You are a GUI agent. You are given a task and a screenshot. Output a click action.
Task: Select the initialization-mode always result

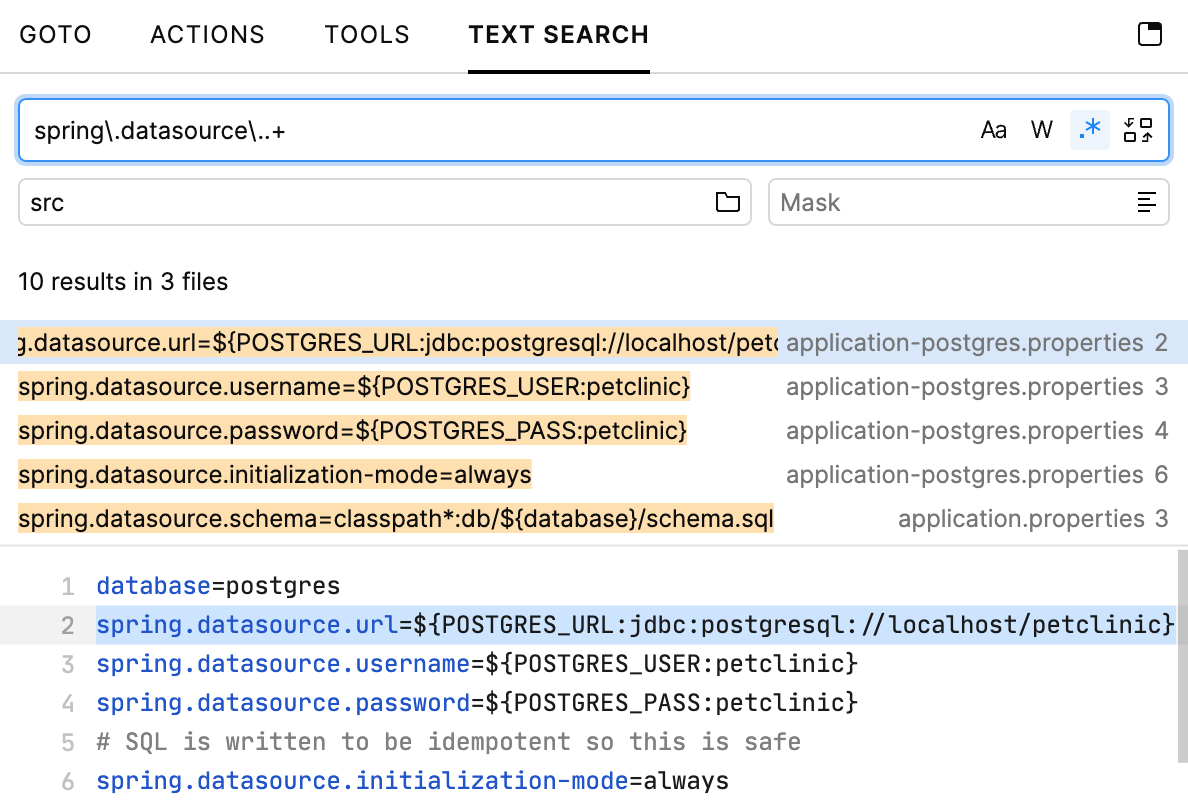[x=276, y=474]
